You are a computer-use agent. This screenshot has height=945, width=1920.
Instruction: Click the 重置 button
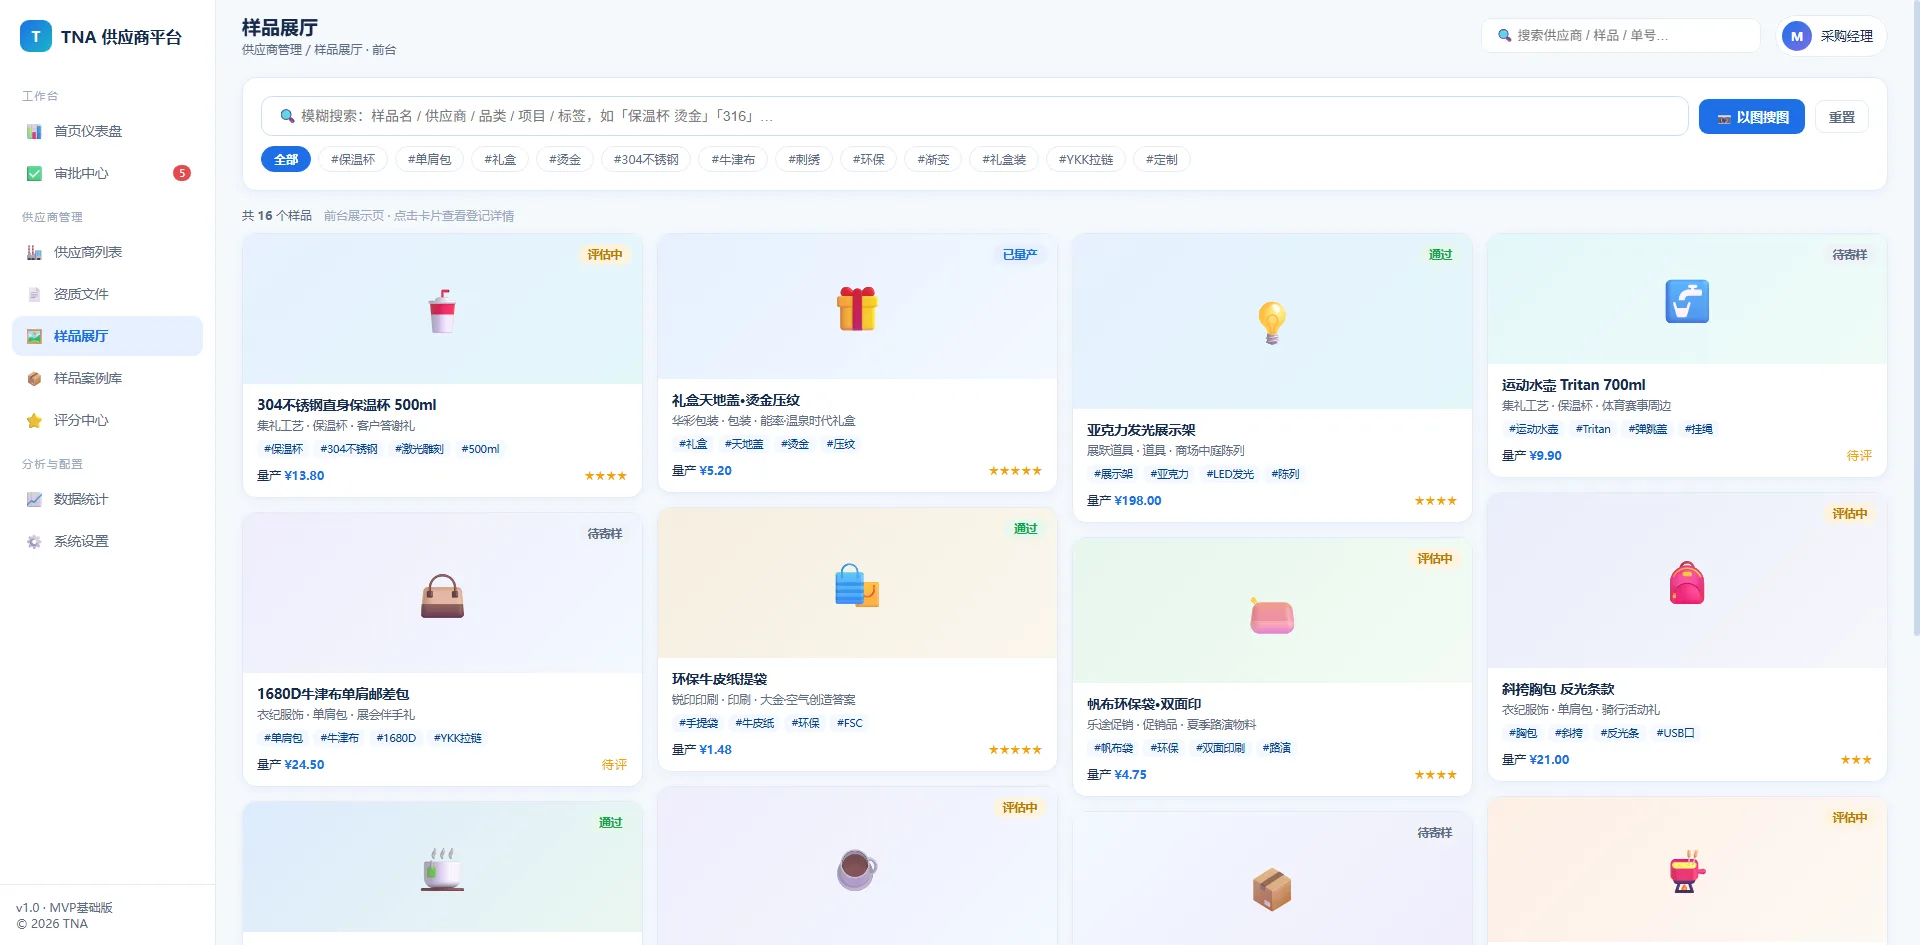[x=1842, y=117]
